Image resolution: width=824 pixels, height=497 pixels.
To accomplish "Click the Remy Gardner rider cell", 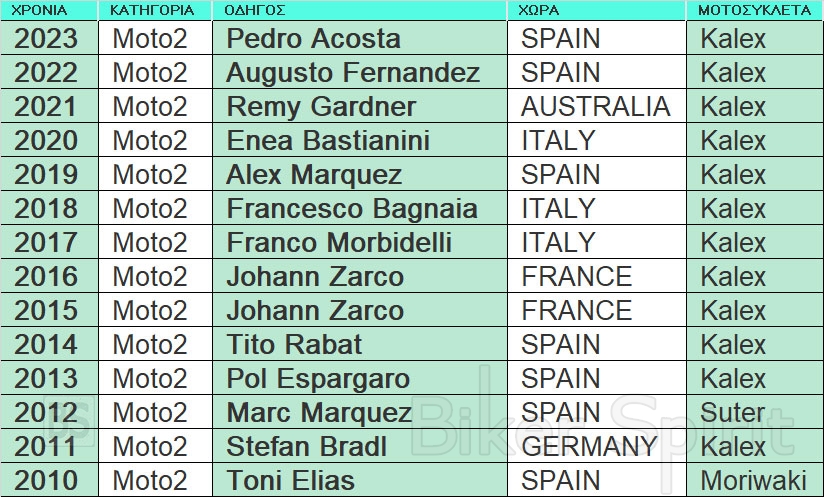I will click(x=320, y=107).
